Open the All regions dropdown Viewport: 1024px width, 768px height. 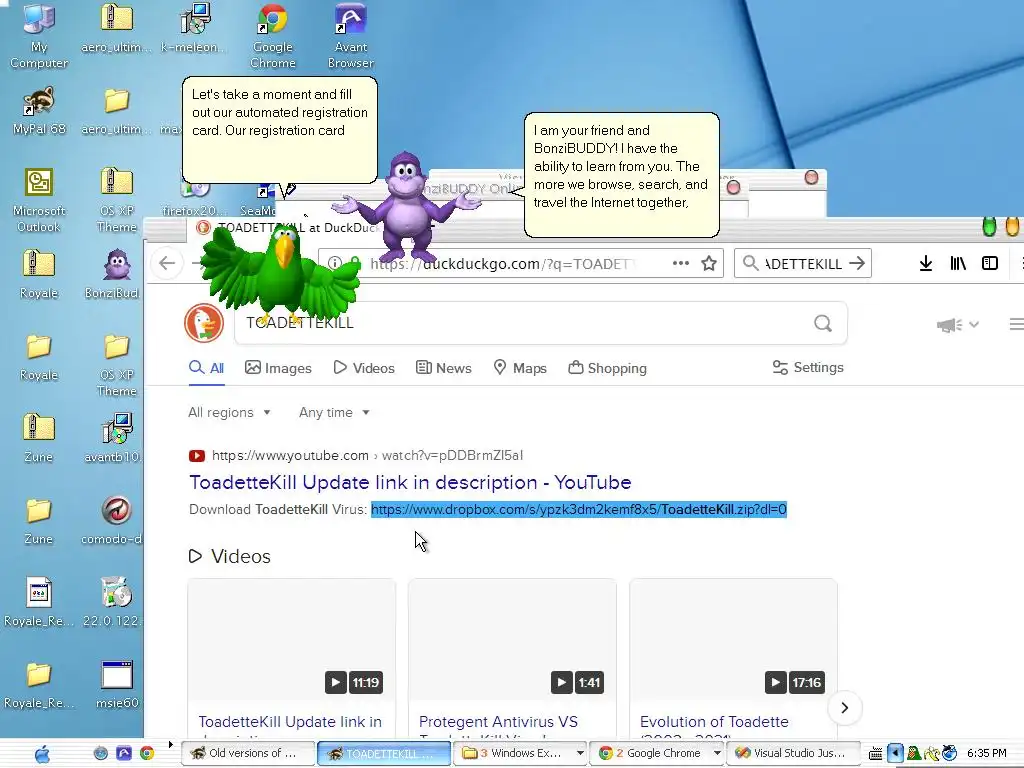(229, 412)
